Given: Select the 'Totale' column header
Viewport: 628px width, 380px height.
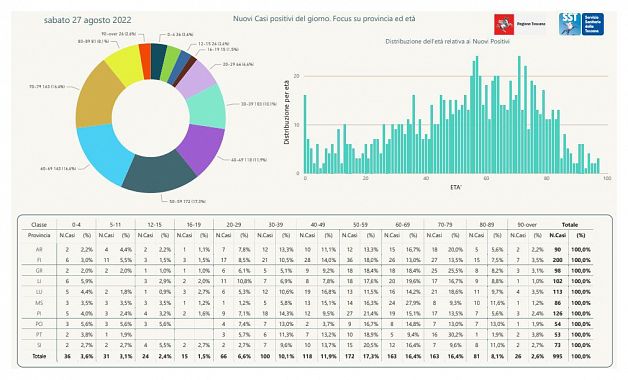Looking at the screenshot, I should [x=570, y=225].
